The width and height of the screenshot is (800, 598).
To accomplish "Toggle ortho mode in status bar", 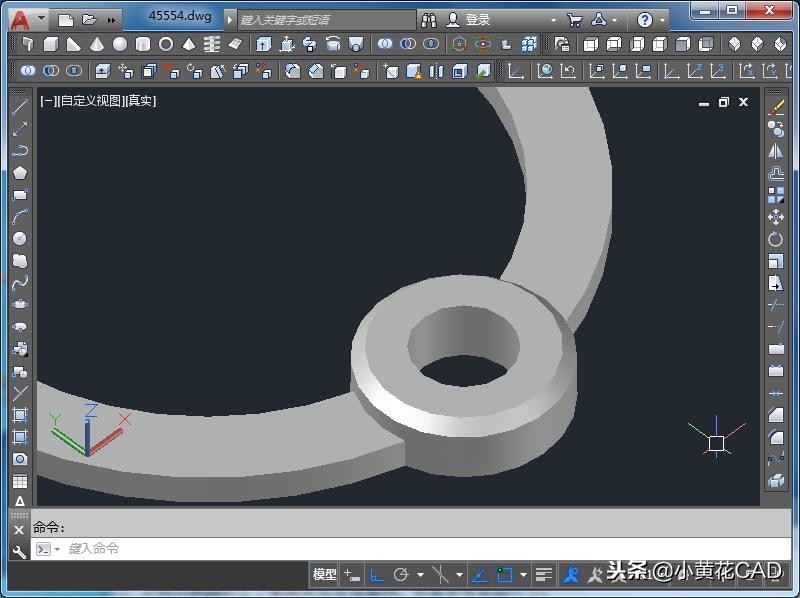I will [x=377, y=575].
